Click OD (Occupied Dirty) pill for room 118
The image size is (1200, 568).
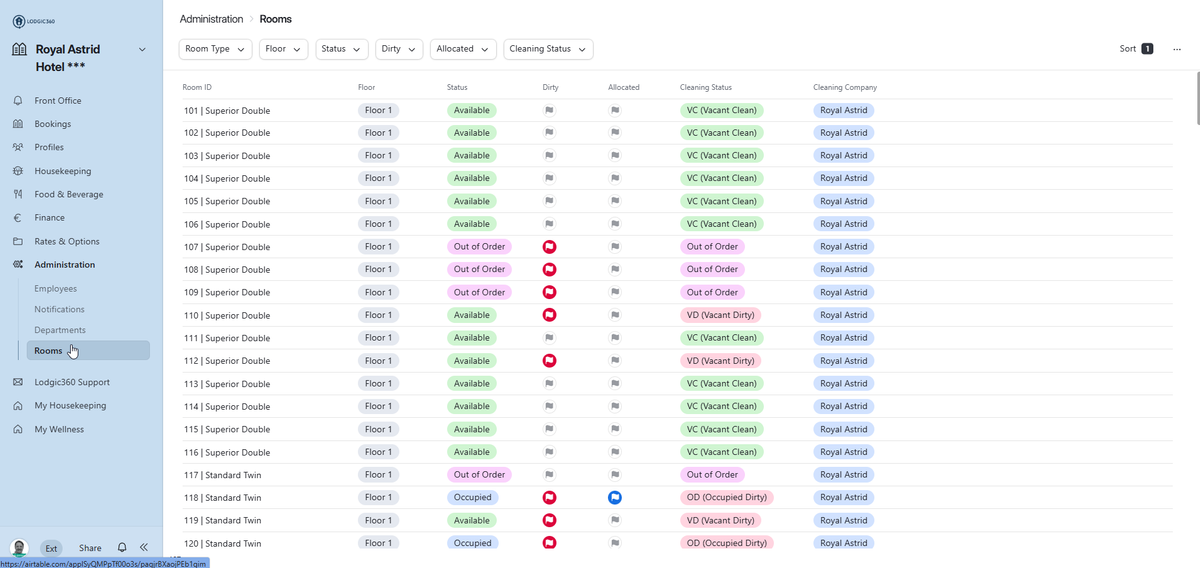727,497
